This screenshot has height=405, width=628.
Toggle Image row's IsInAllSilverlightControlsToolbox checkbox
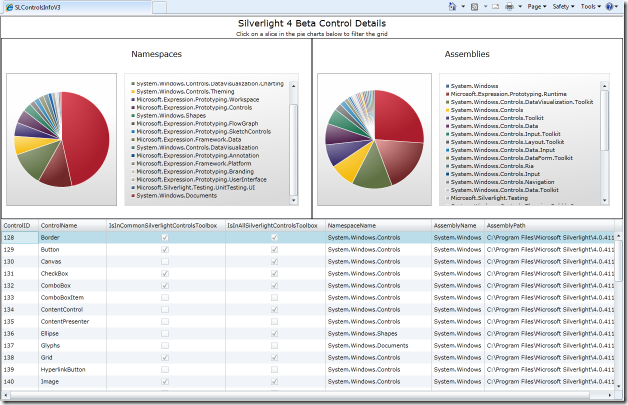pyautogui.click(x=274, y=382)
